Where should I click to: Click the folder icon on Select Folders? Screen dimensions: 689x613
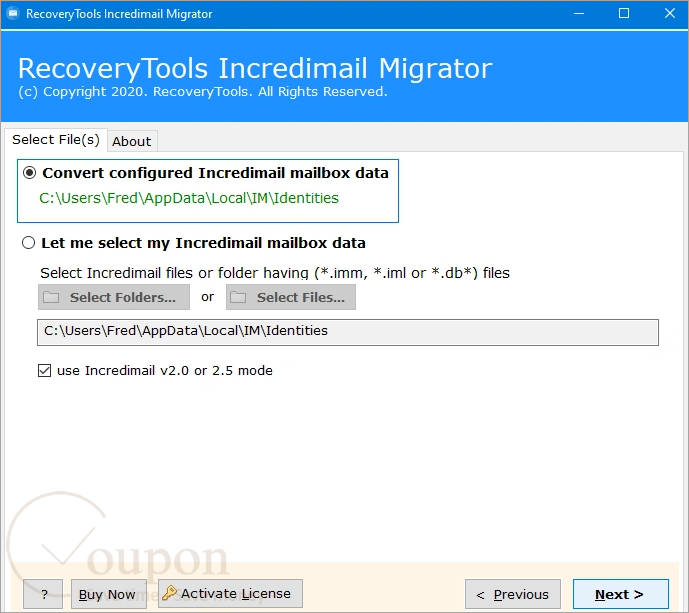pyautogui.click(x=51, y=297)
